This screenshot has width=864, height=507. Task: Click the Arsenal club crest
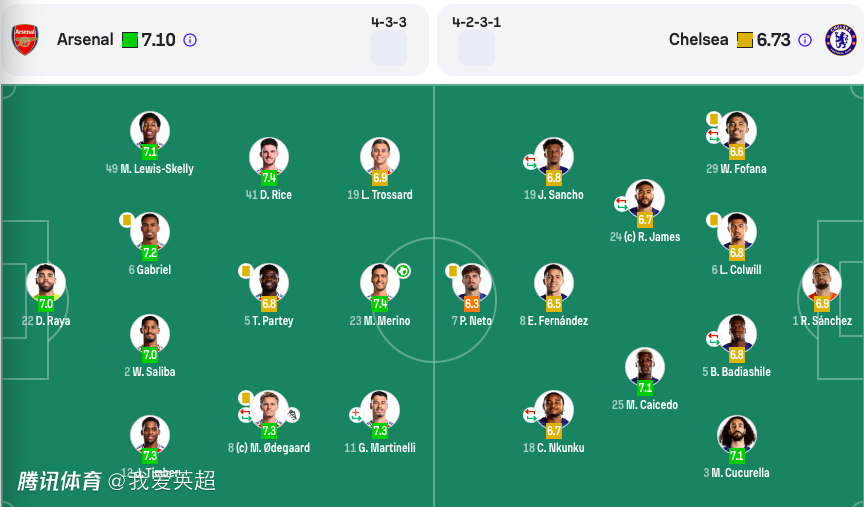[25, 40]
